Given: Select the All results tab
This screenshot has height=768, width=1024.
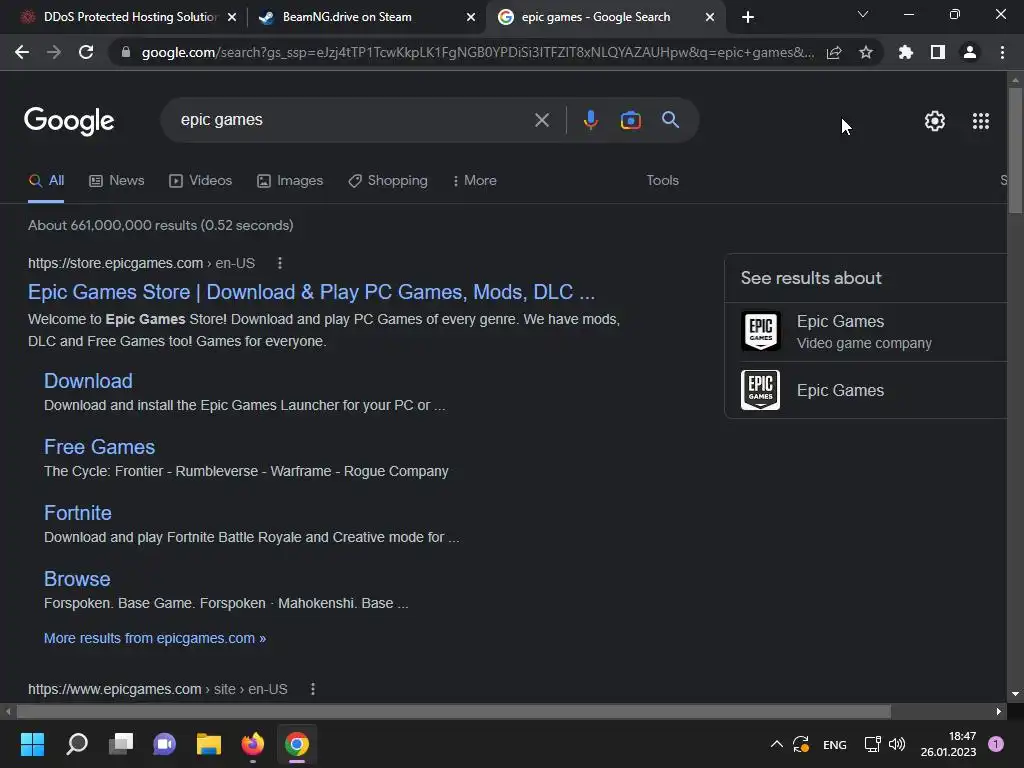Looking at the screenshot, I should pos(46,181).
